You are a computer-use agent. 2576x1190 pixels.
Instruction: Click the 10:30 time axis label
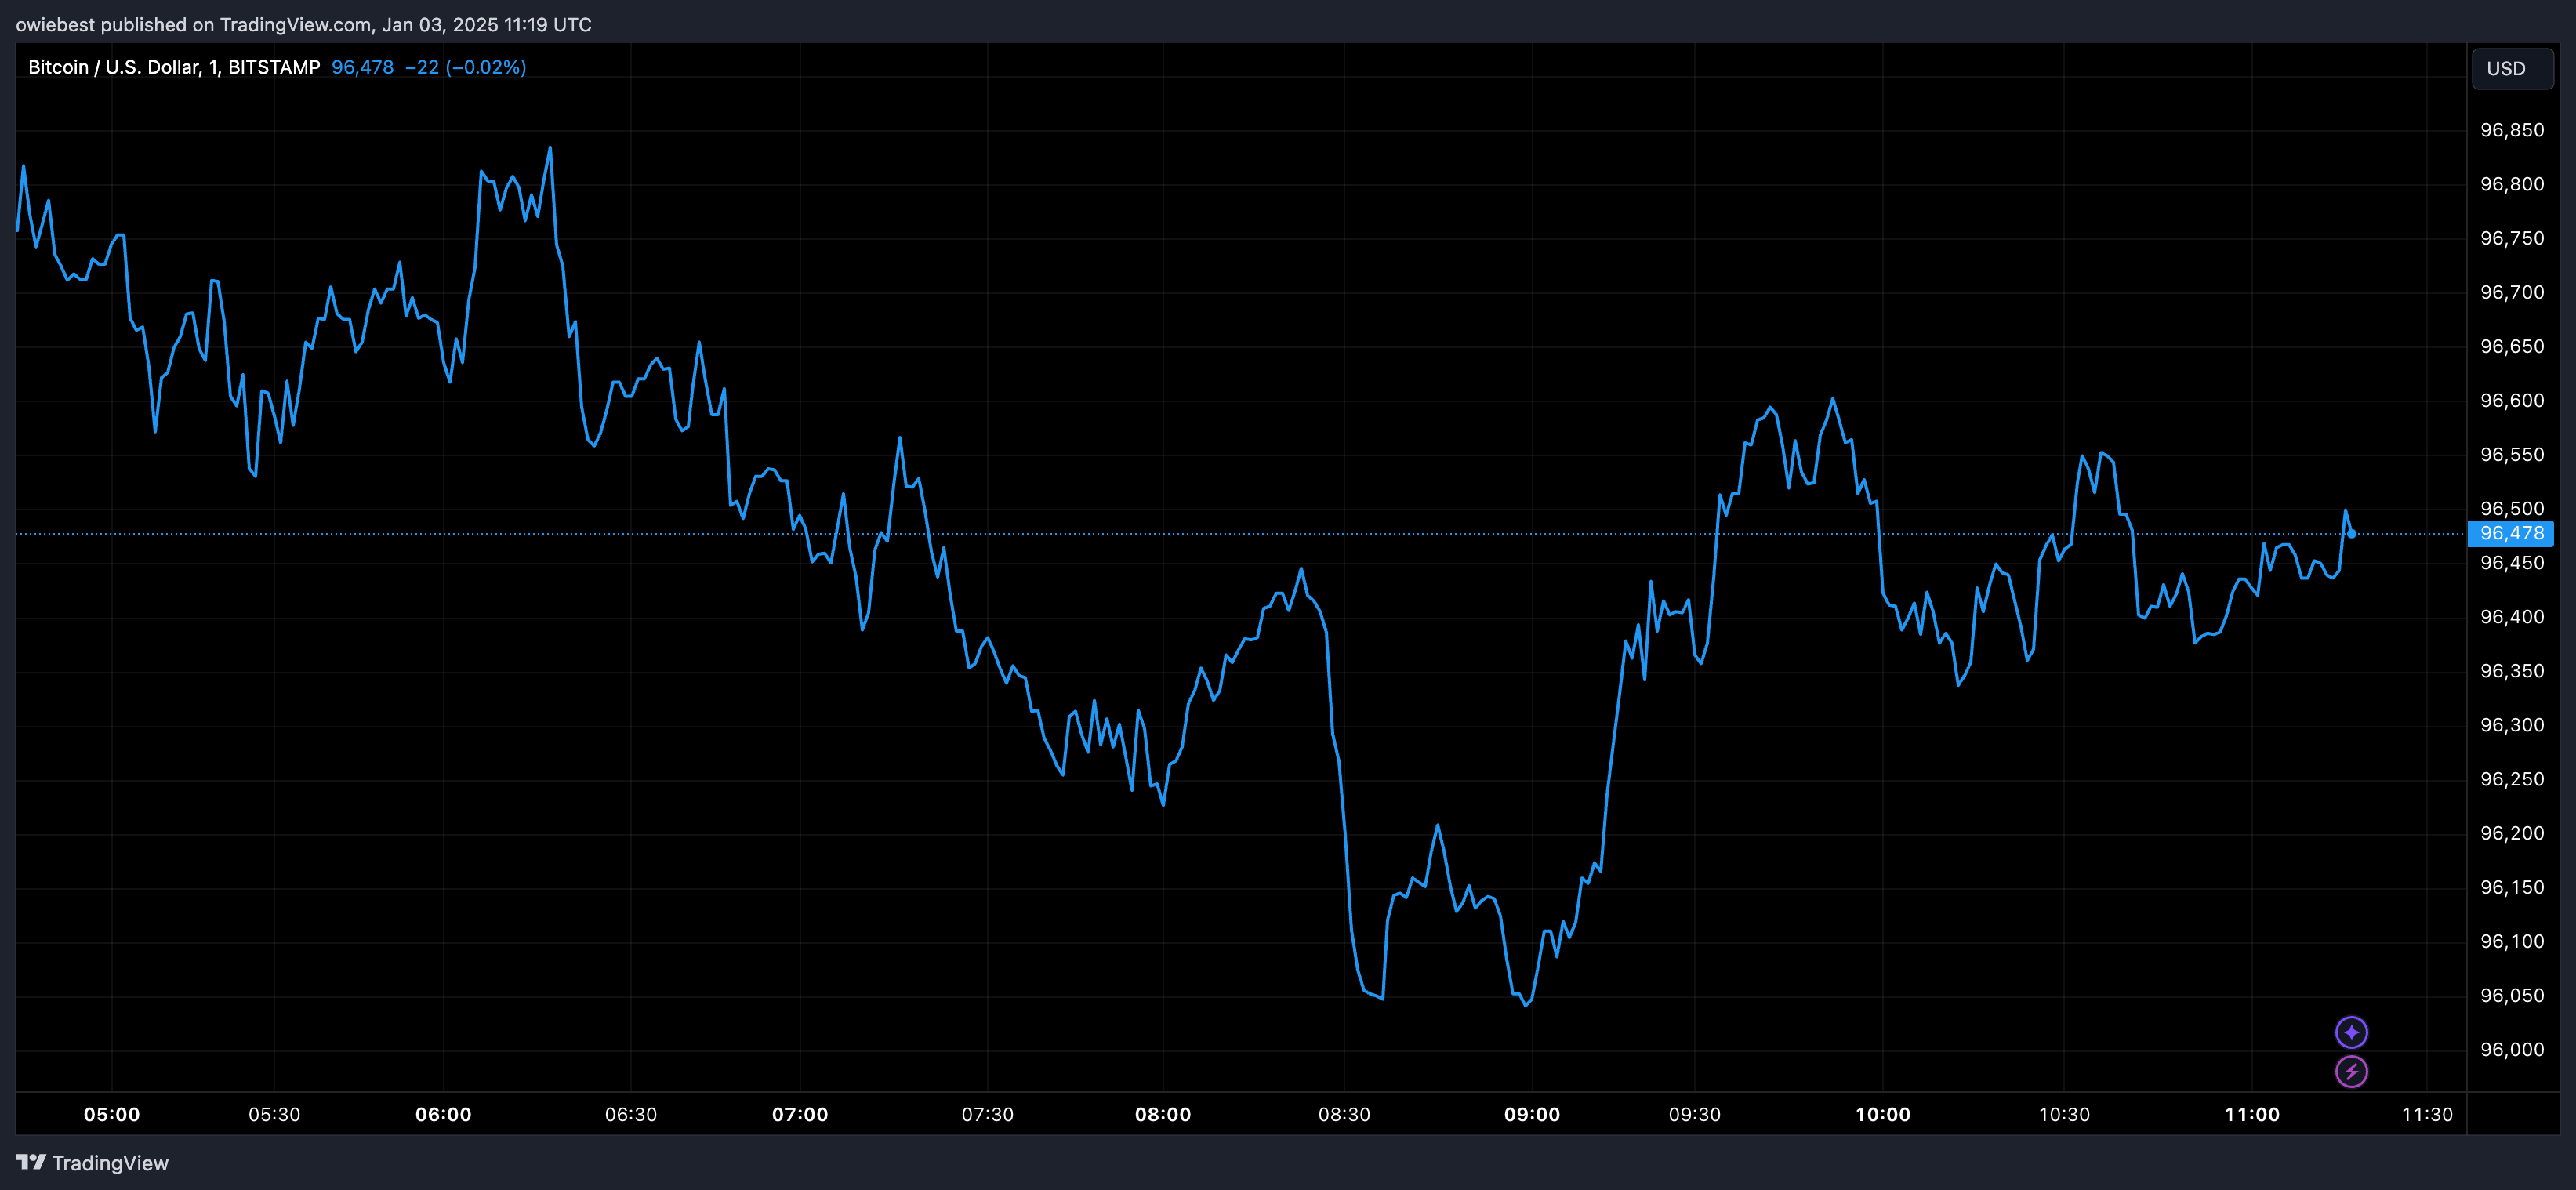pyautogui.click(x=2064, y=1114)
